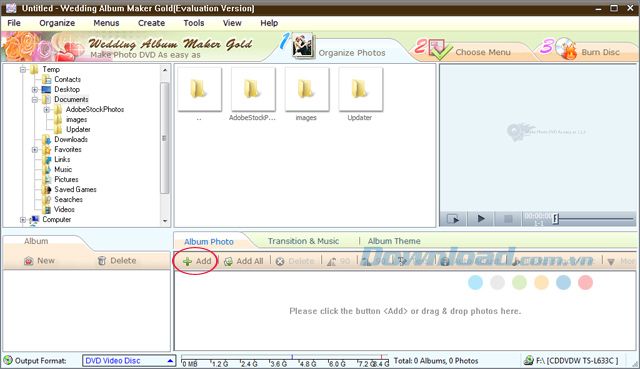The image size is (640, 369).
Task: Open the Create menu
Action: coord(151,23)
